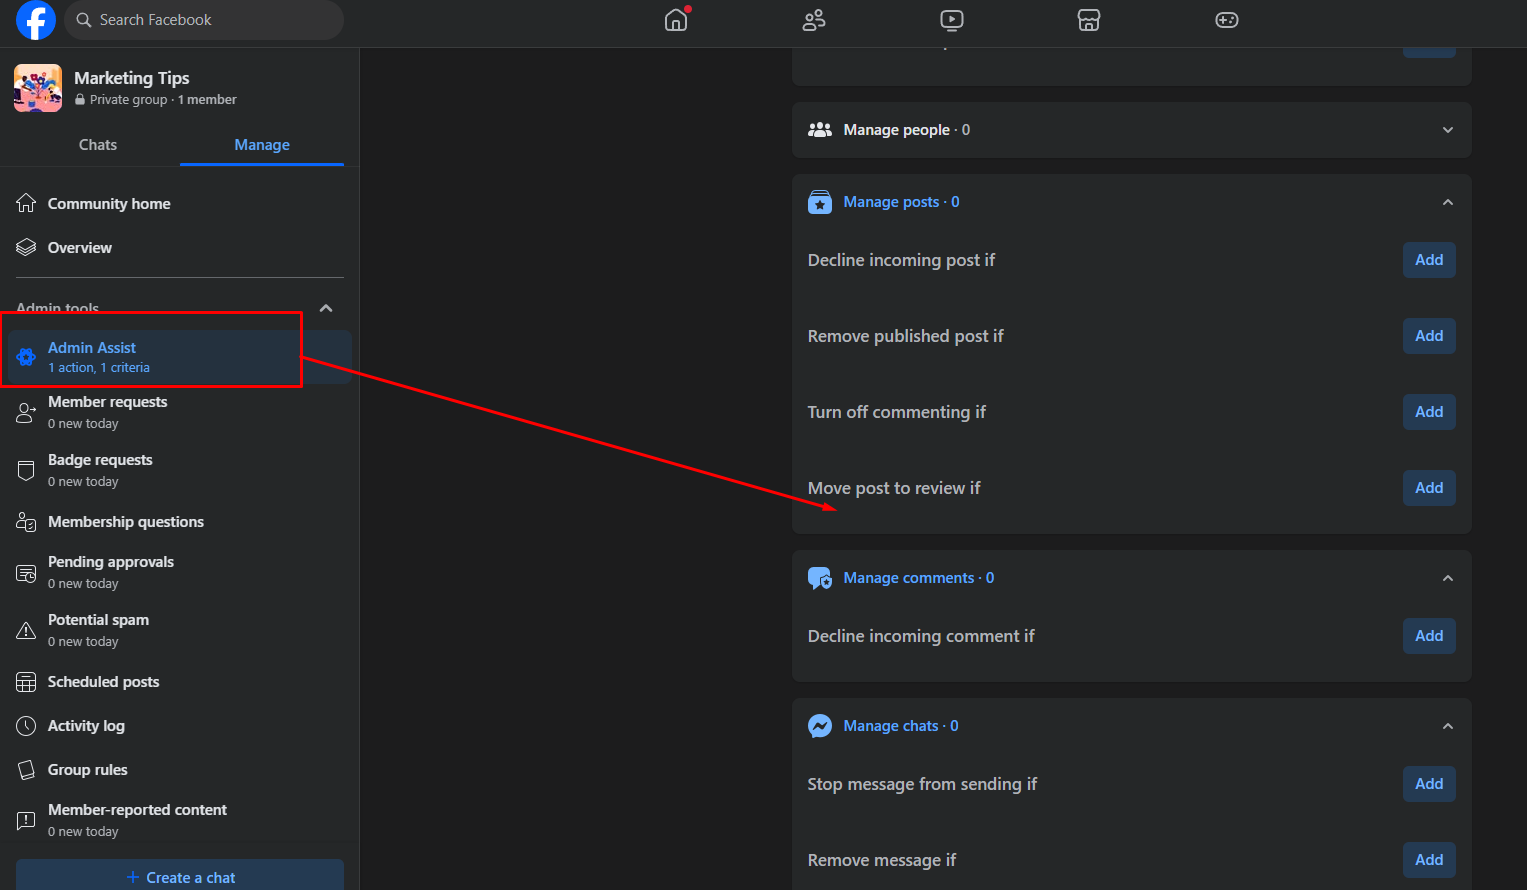Add criteria for Turn off commenting if
This screenshot has height=890, width=1527.
click(x=1429, y=412)
